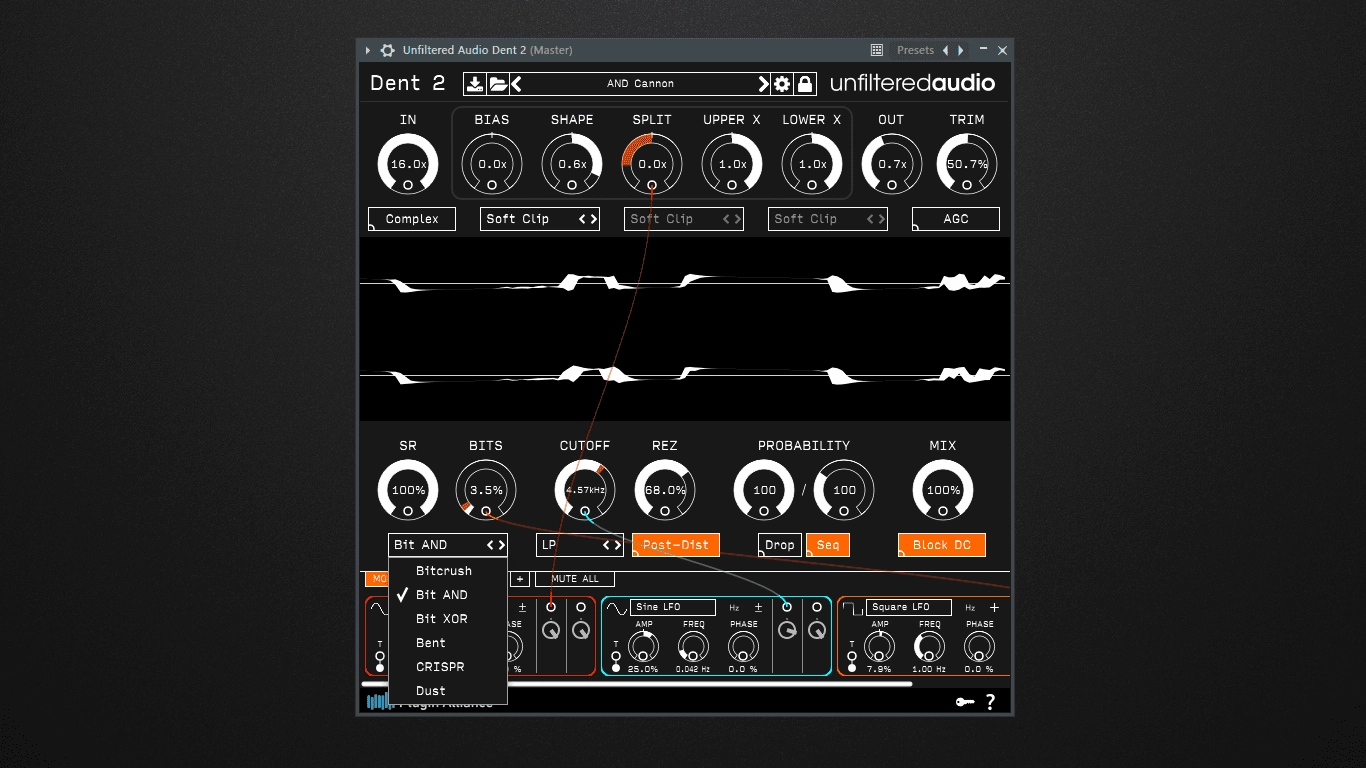
Task: Select next preset arrow next to Presets
Action: [961, 50]
